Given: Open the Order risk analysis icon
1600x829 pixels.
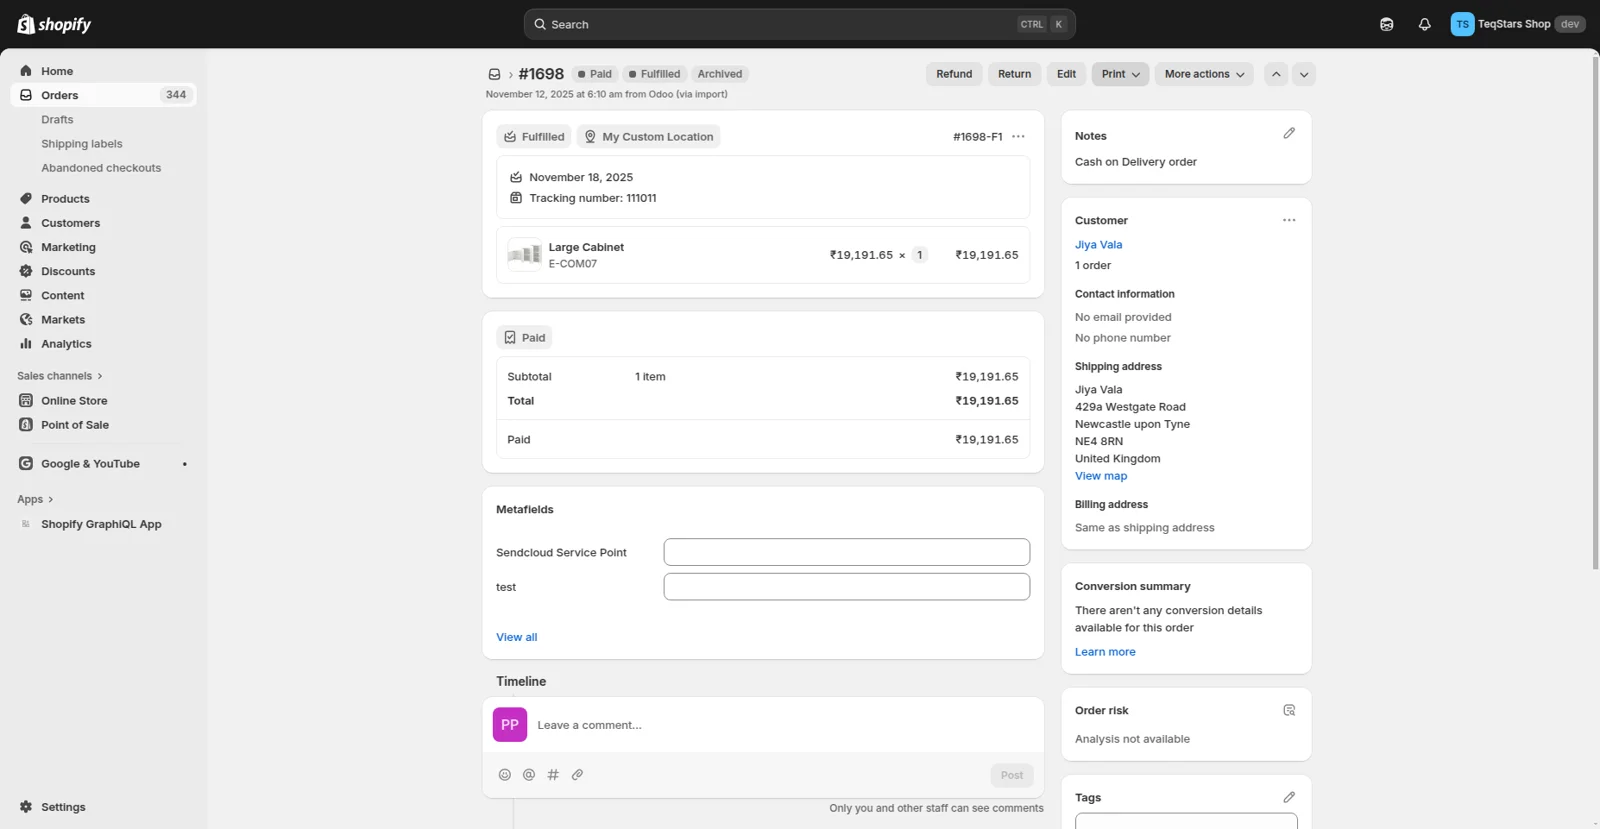Looking at the screenshot, I should coord(1289,710).
